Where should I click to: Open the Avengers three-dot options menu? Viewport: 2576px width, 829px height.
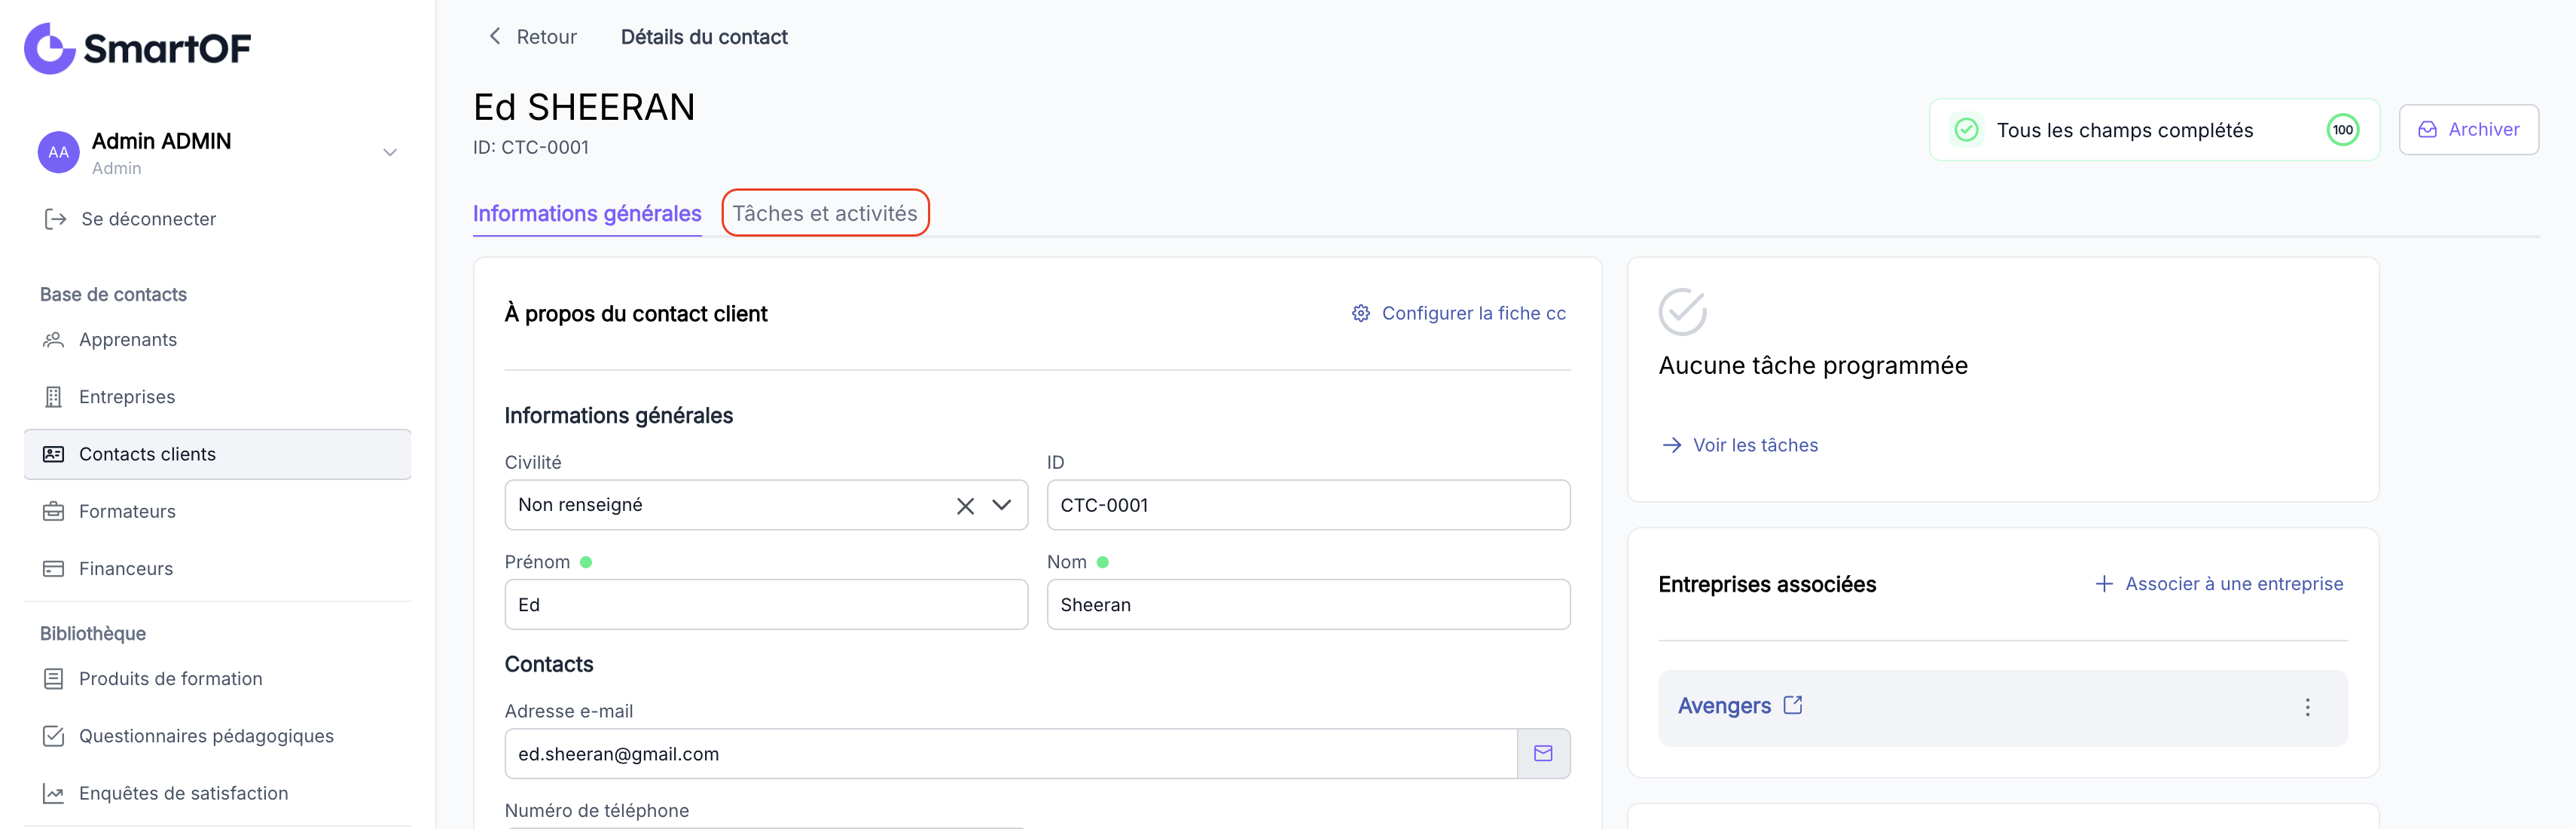(x=2307, y=708)
